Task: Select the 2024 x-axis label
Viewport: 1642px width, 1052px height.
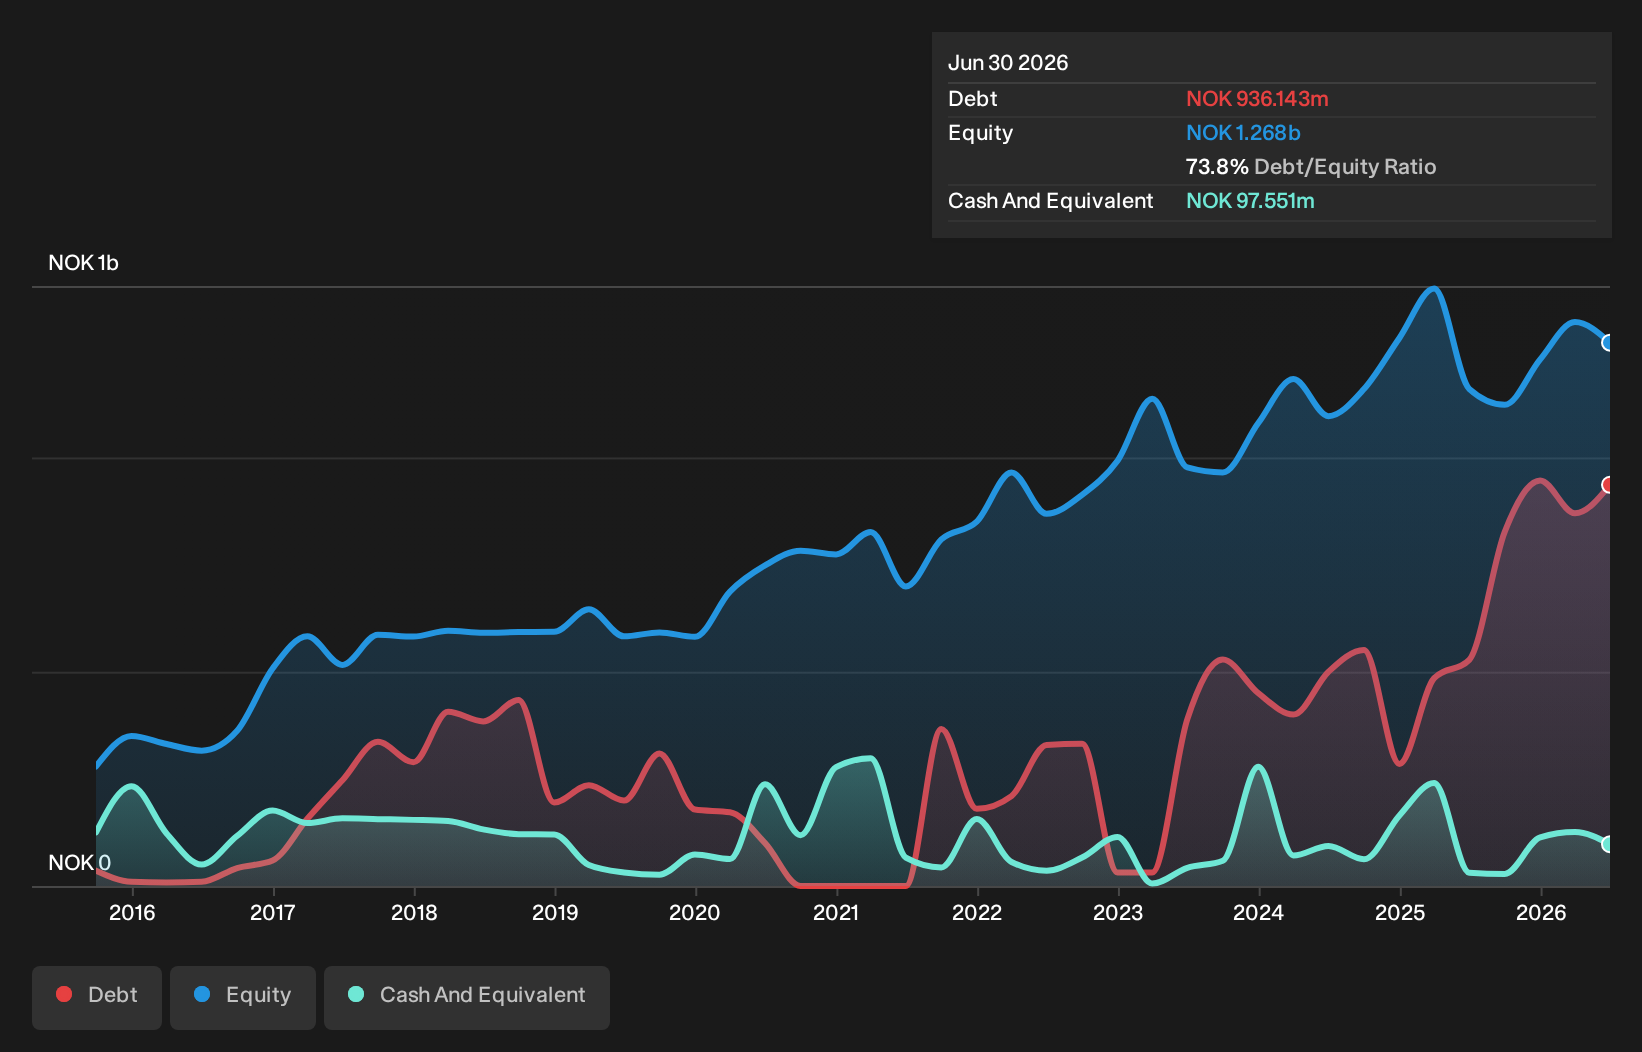Action: pos(1258,912)
